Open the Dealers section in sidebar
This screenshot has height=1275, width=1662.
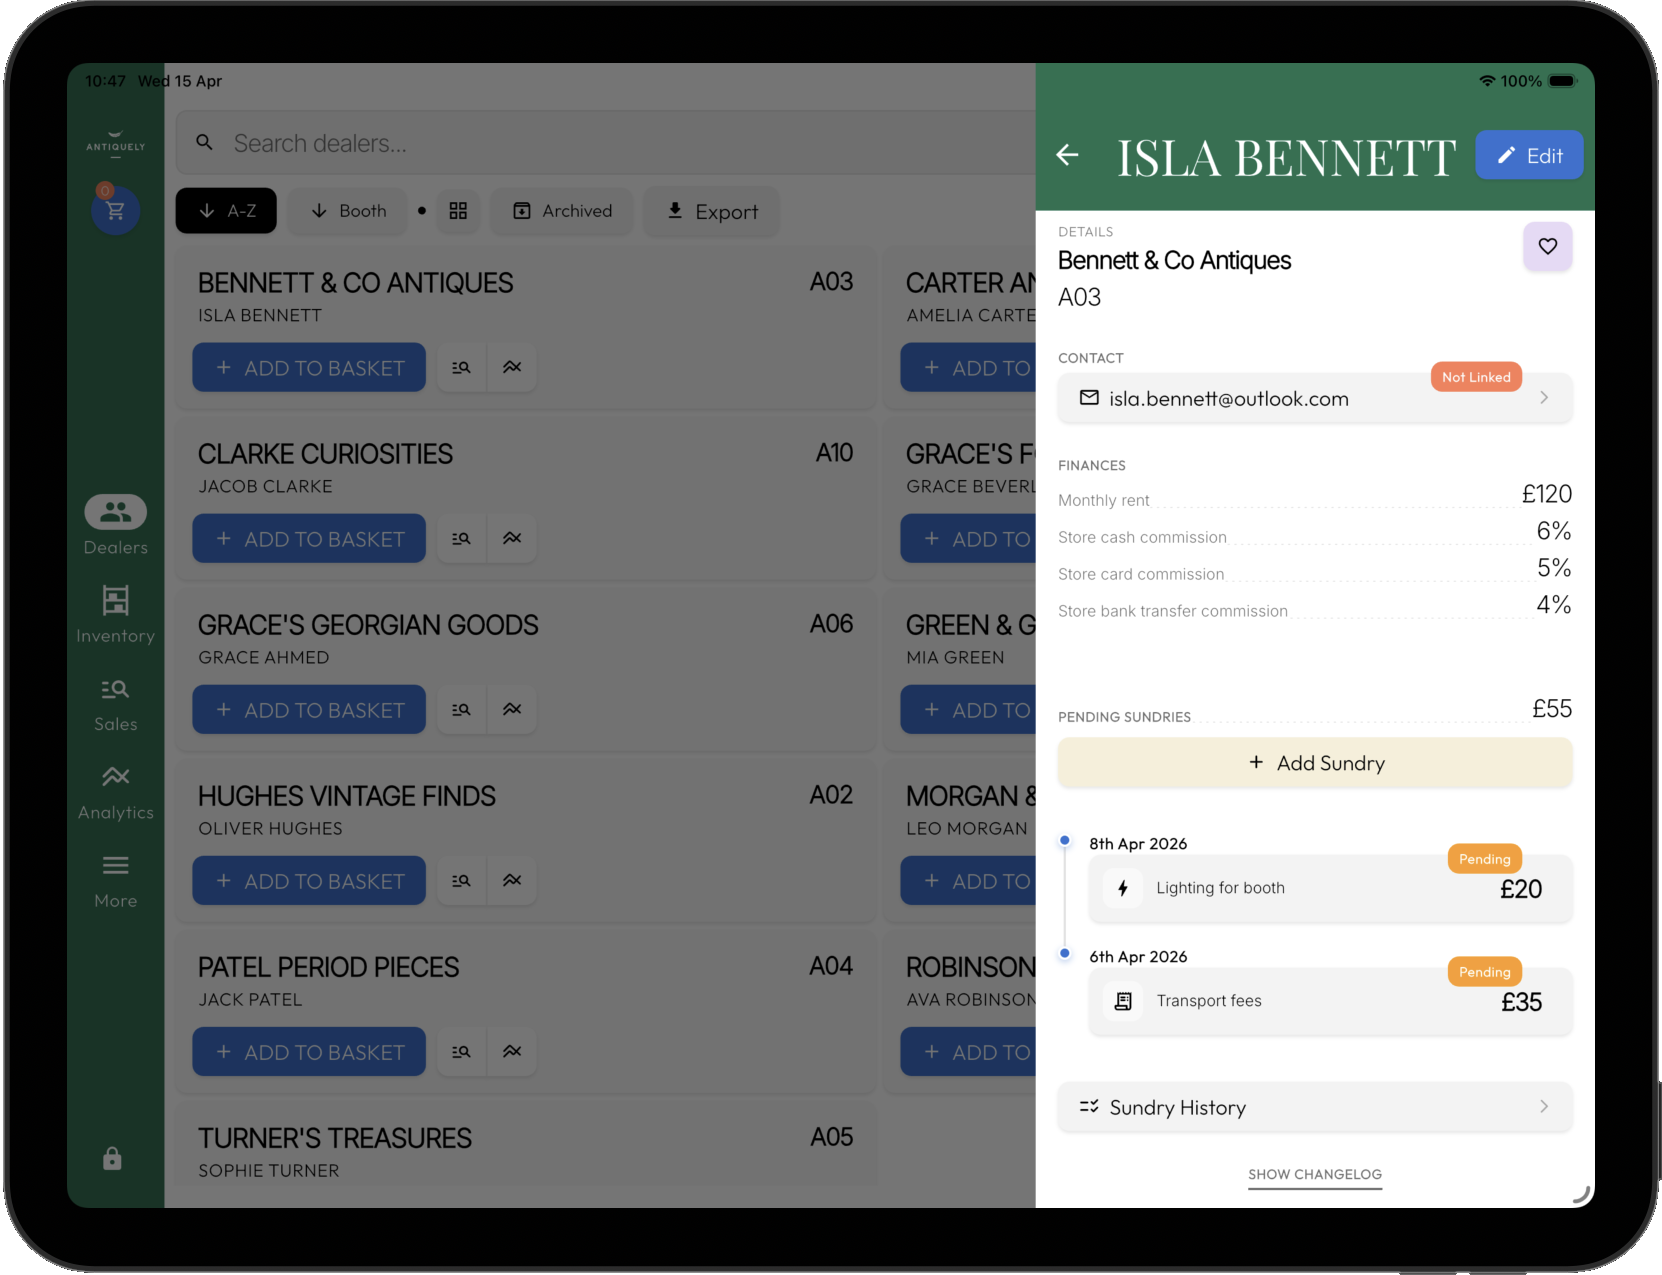click(x=116, y=526)
